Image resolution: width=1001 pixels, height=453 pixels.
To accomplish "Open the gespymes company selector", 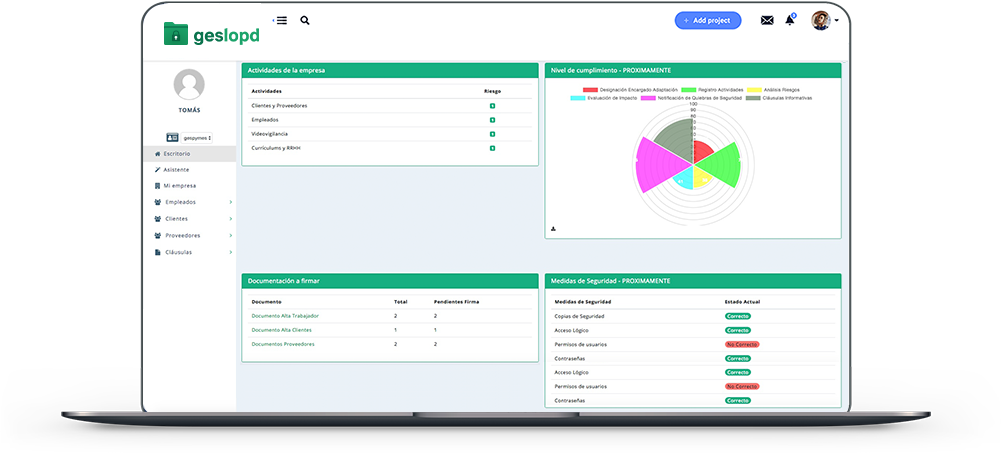I will 197,138.
